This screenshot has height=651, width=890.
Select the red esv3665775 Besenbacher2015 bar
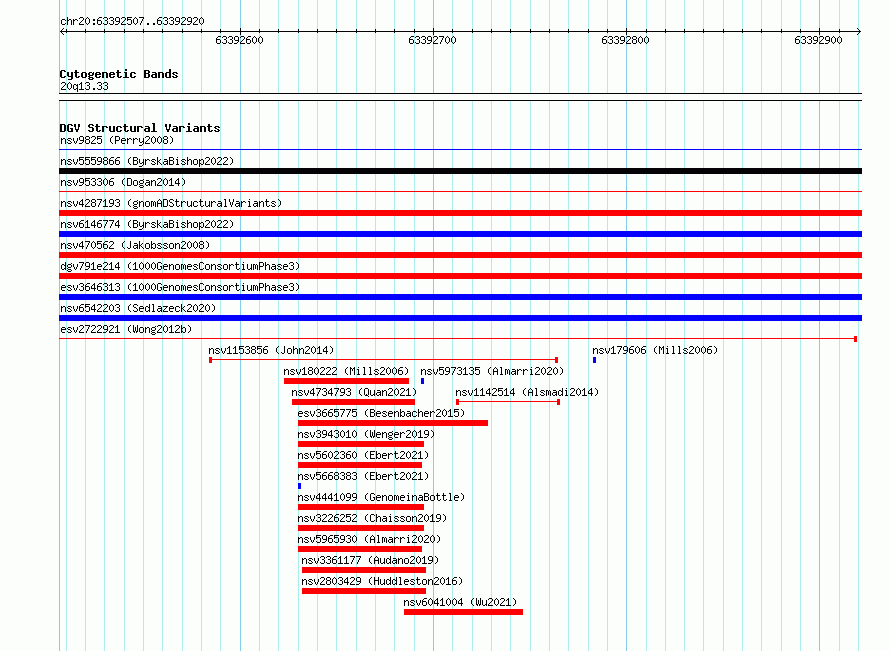[x=393, y=423]
